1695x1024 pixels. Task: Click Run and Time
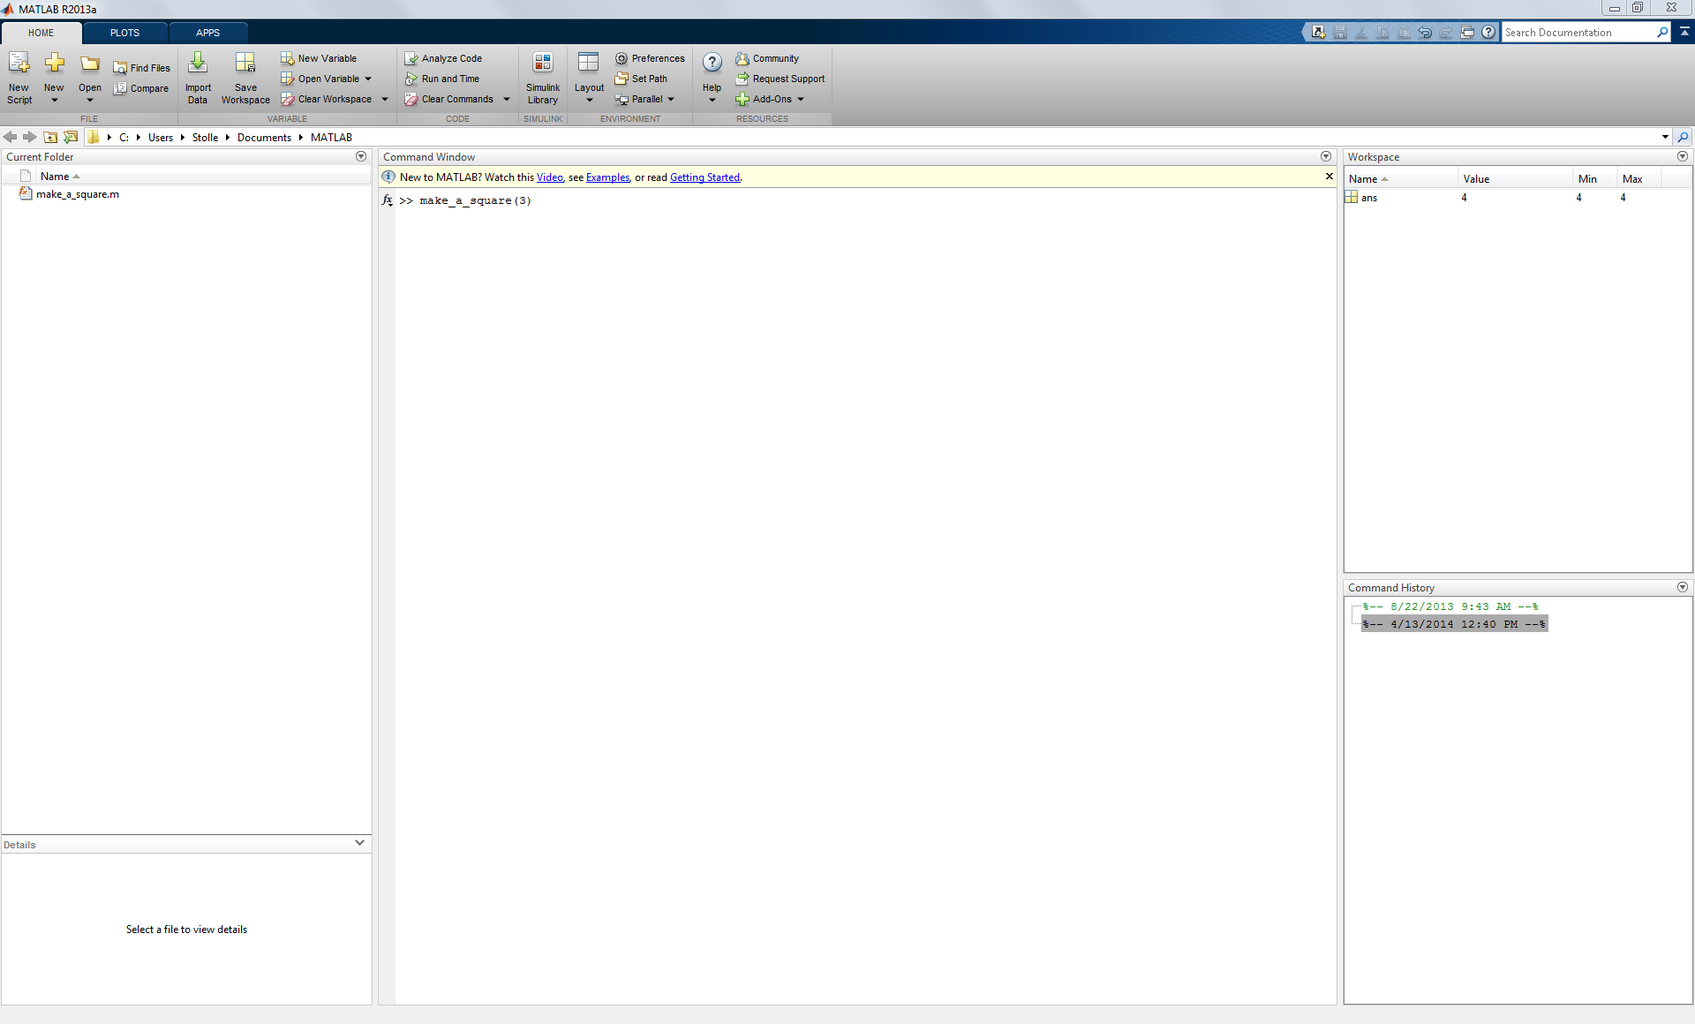point(442,78)
